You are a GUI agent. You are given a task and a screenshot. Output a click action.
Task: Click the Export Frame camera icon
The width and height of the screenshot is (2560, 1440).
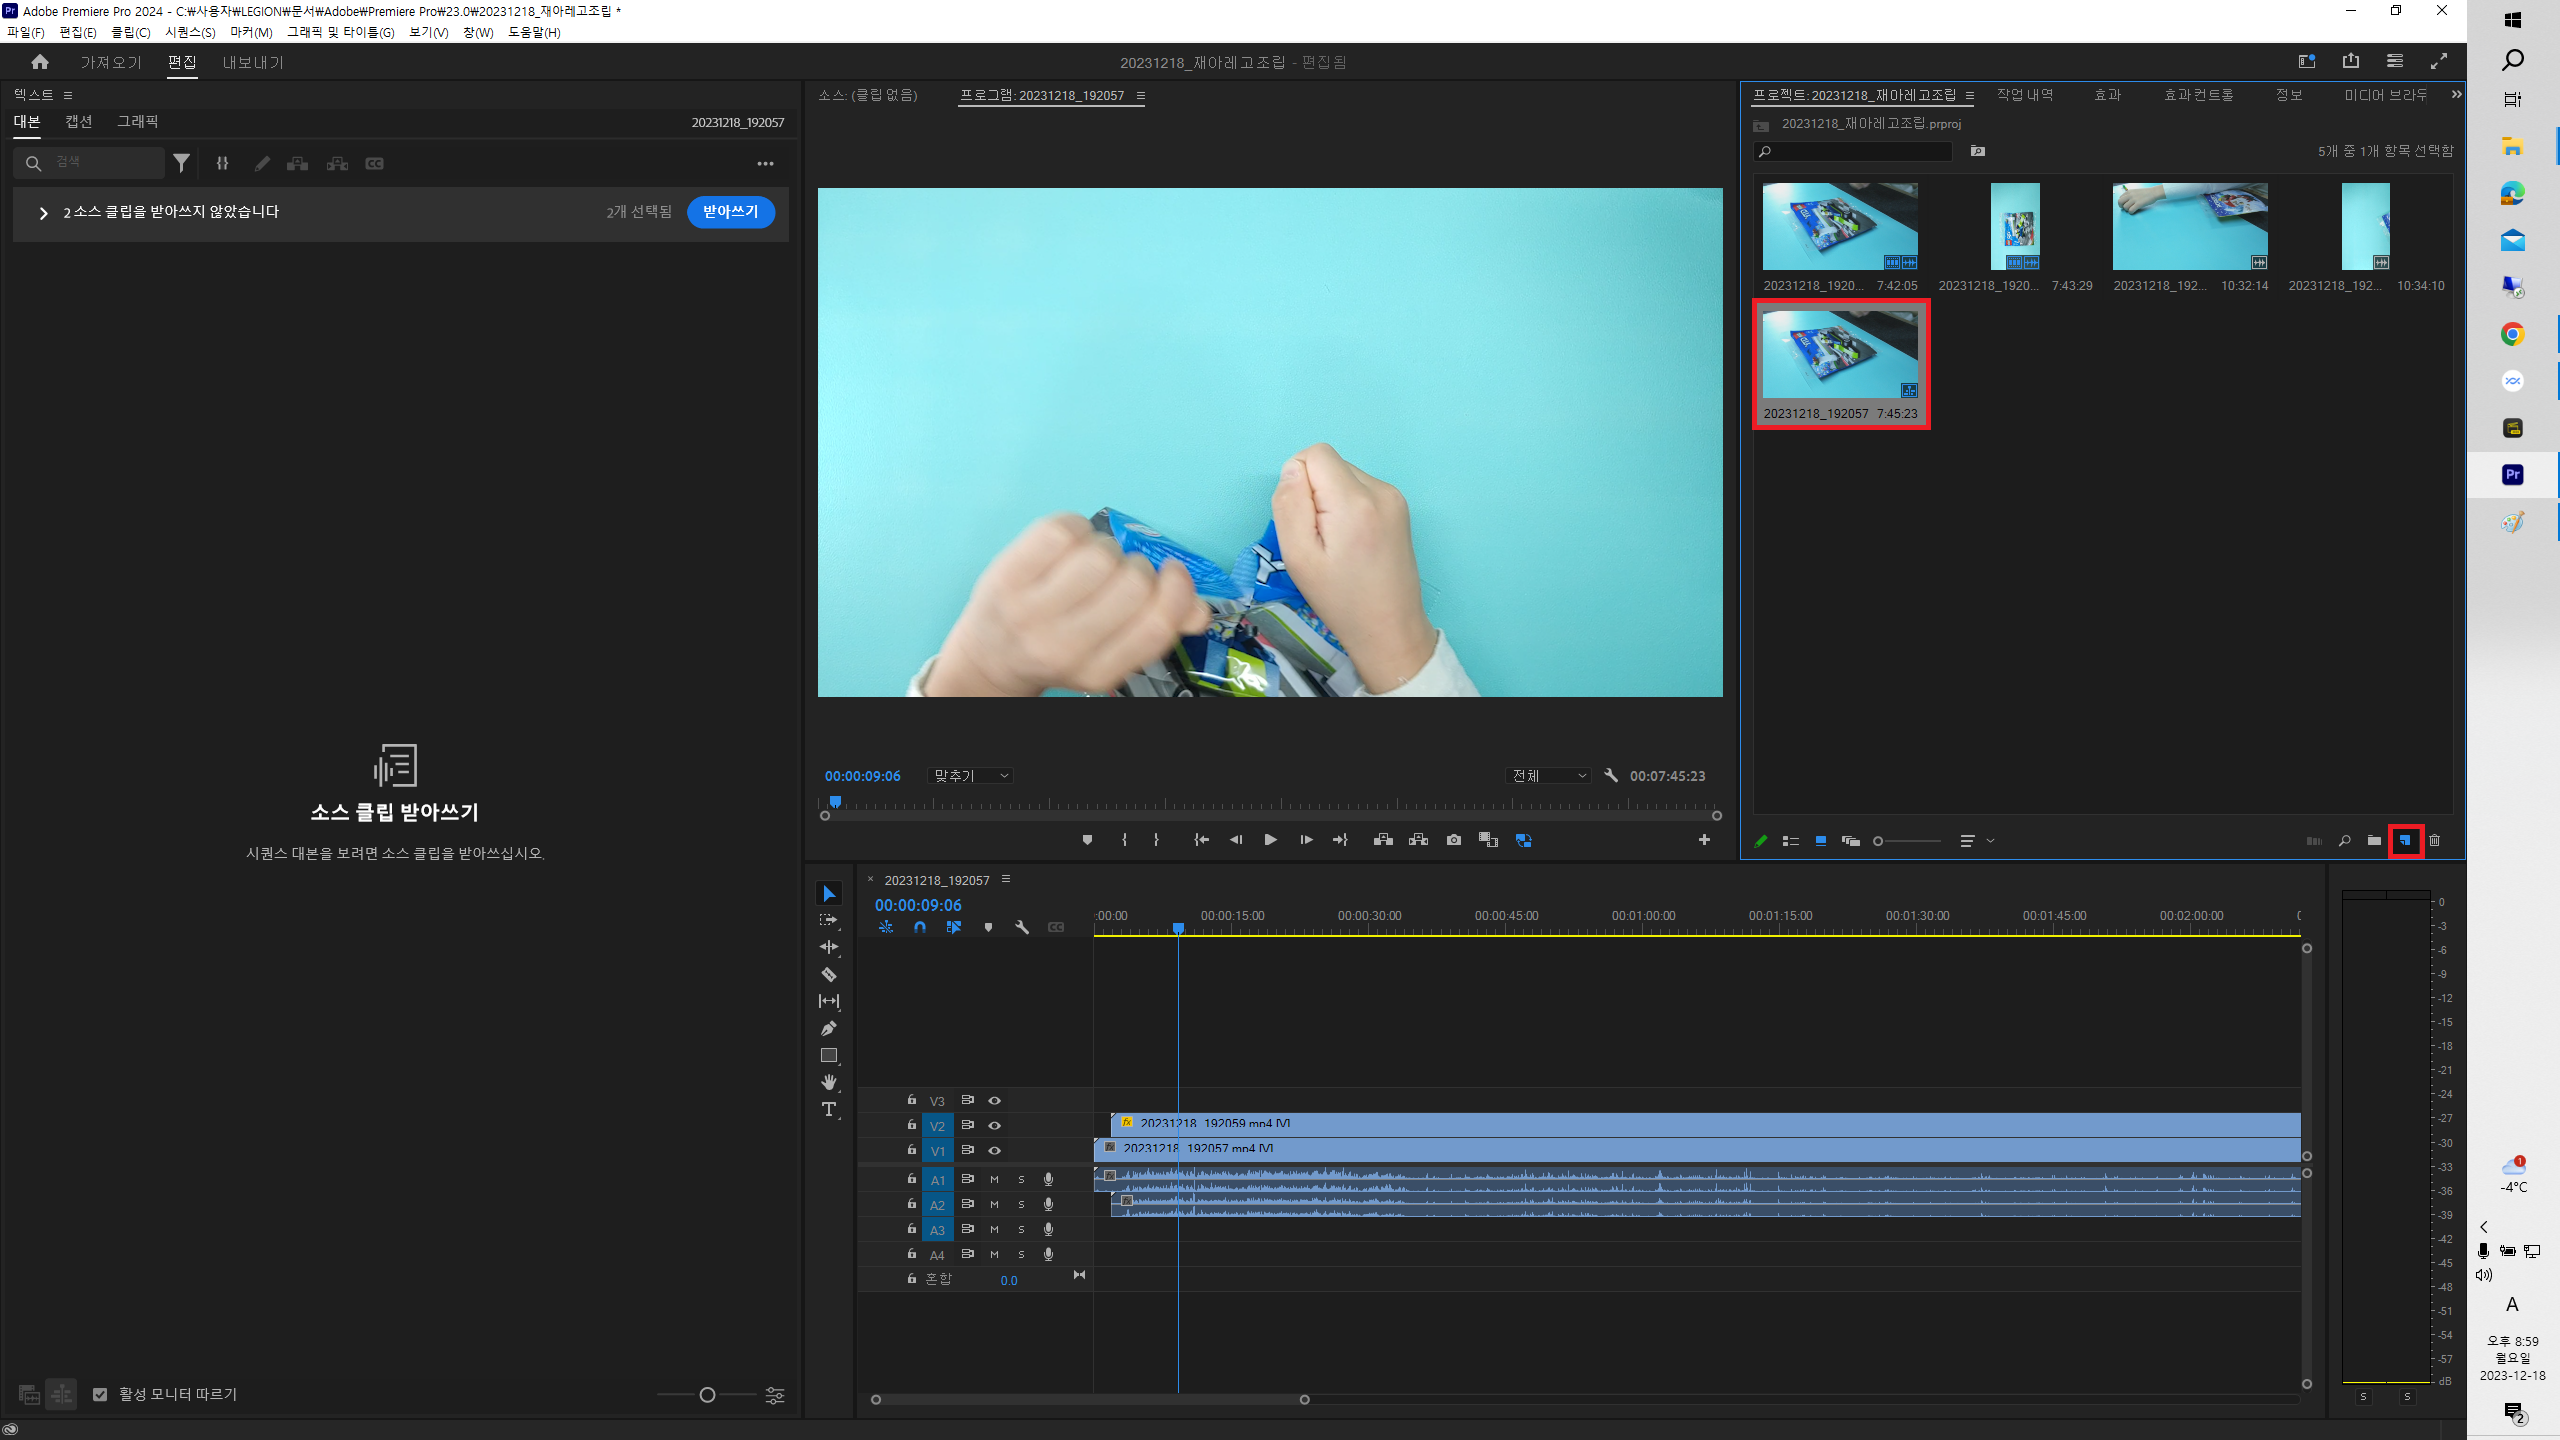1453,840
